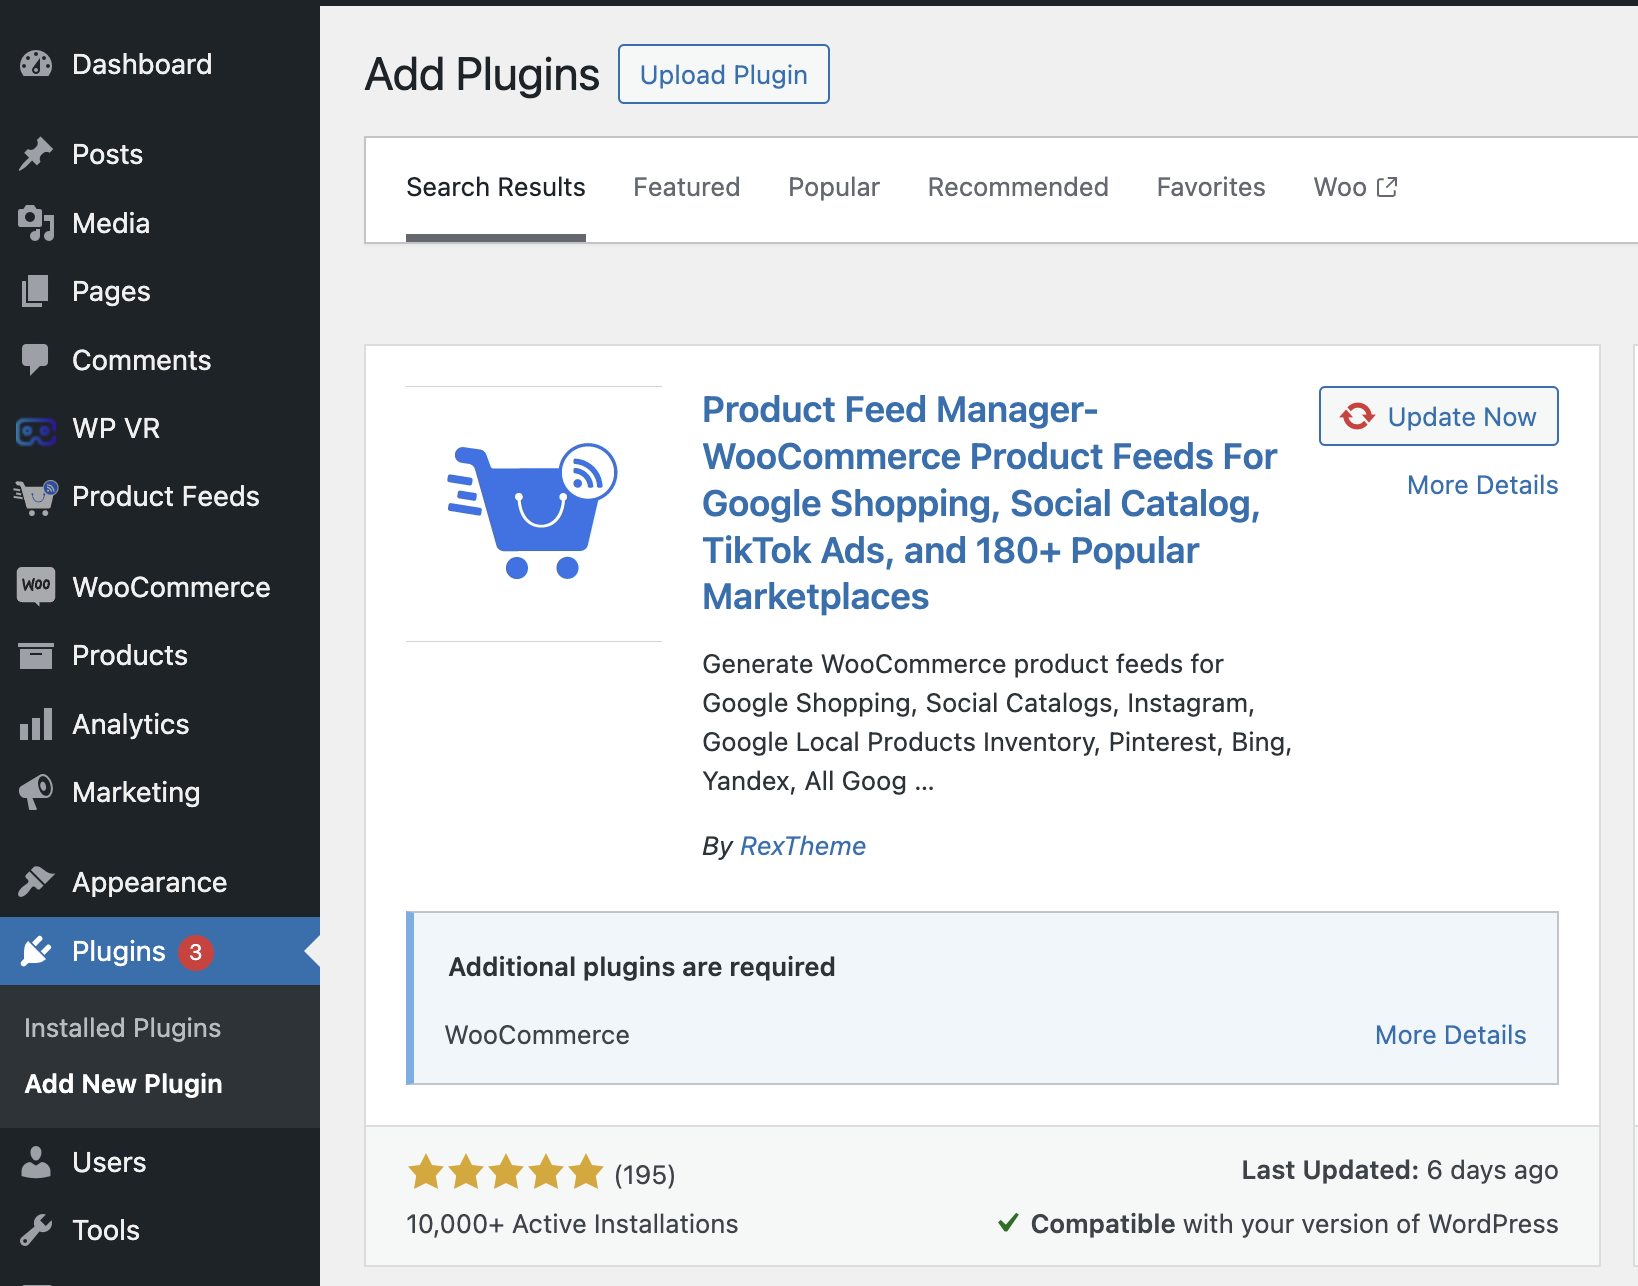This screenshot has width=1638, height=1286.
Task: Click the plugin description paragraph
Action: pos(997,722)
